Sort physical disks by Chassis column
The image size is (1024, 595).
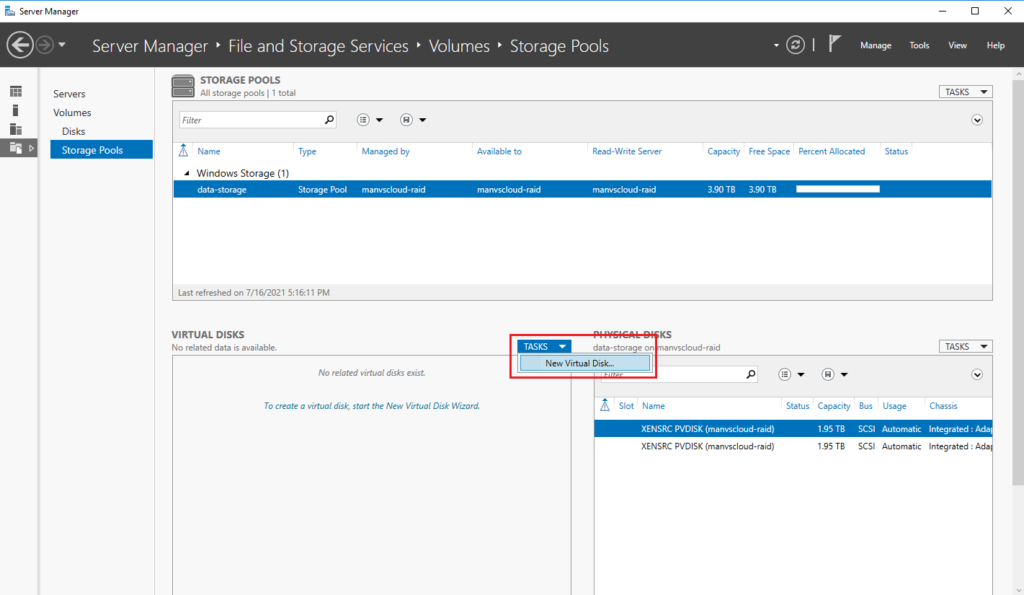943,406
